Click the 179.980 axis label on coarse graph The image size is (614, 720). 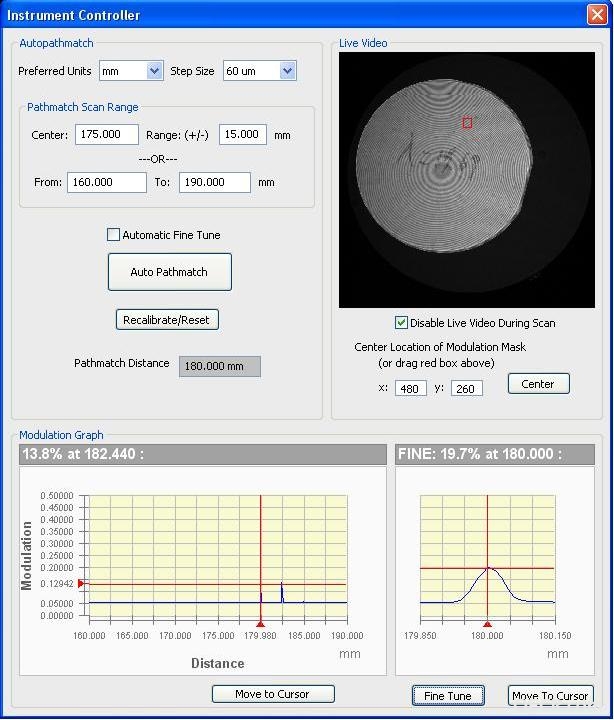(260, 636)
